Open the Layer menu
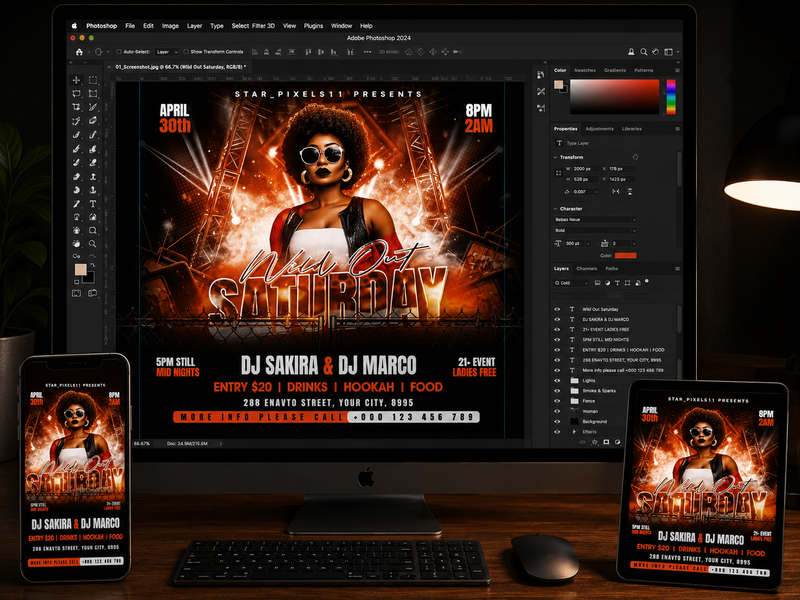 [194, 26]
